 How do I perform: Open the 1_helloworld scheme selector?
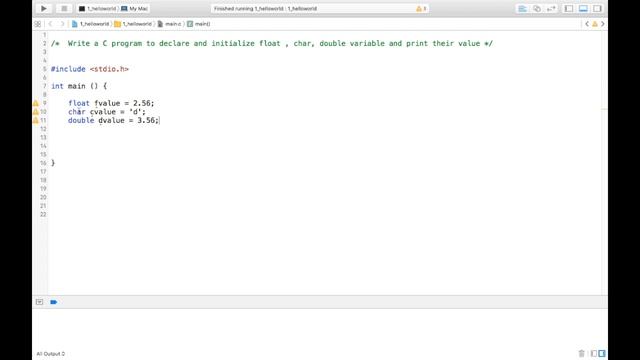coord(98,9)
